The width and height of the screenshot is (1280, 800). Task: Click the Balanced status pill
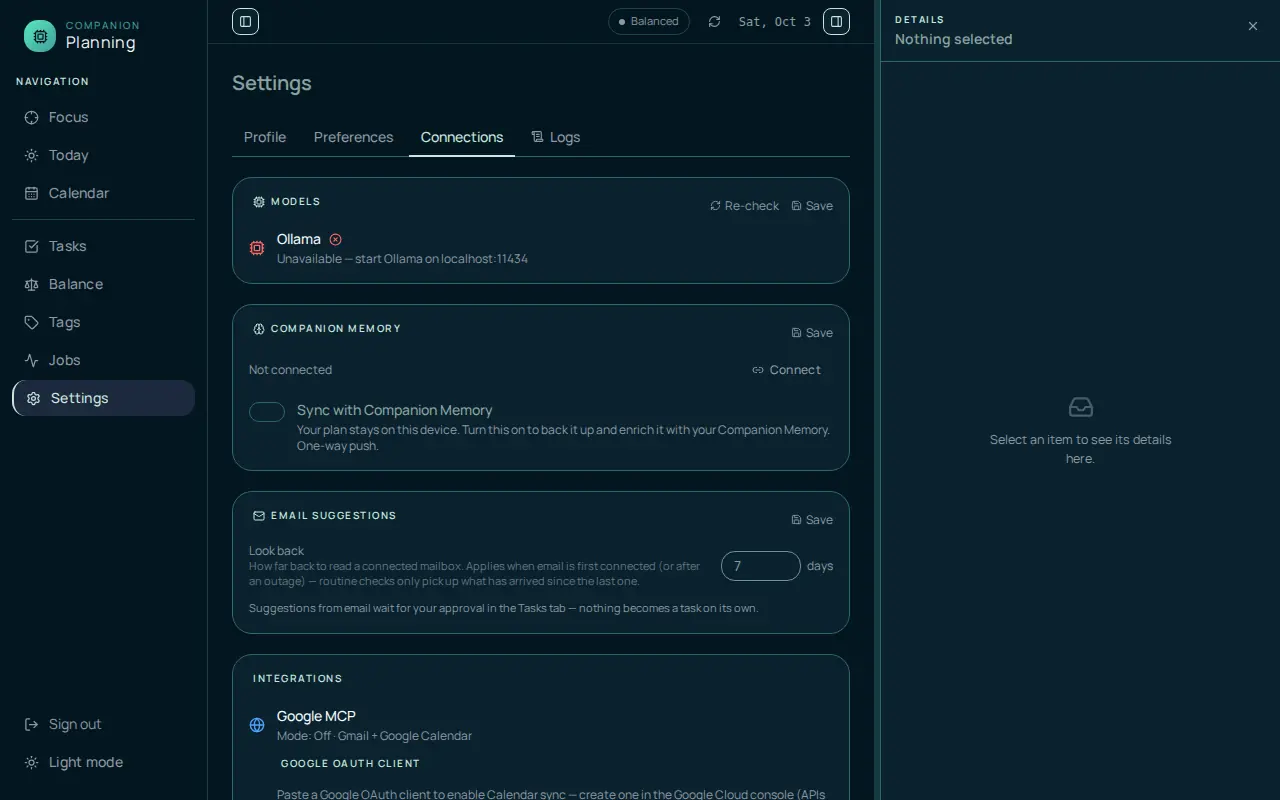[649, 21]
